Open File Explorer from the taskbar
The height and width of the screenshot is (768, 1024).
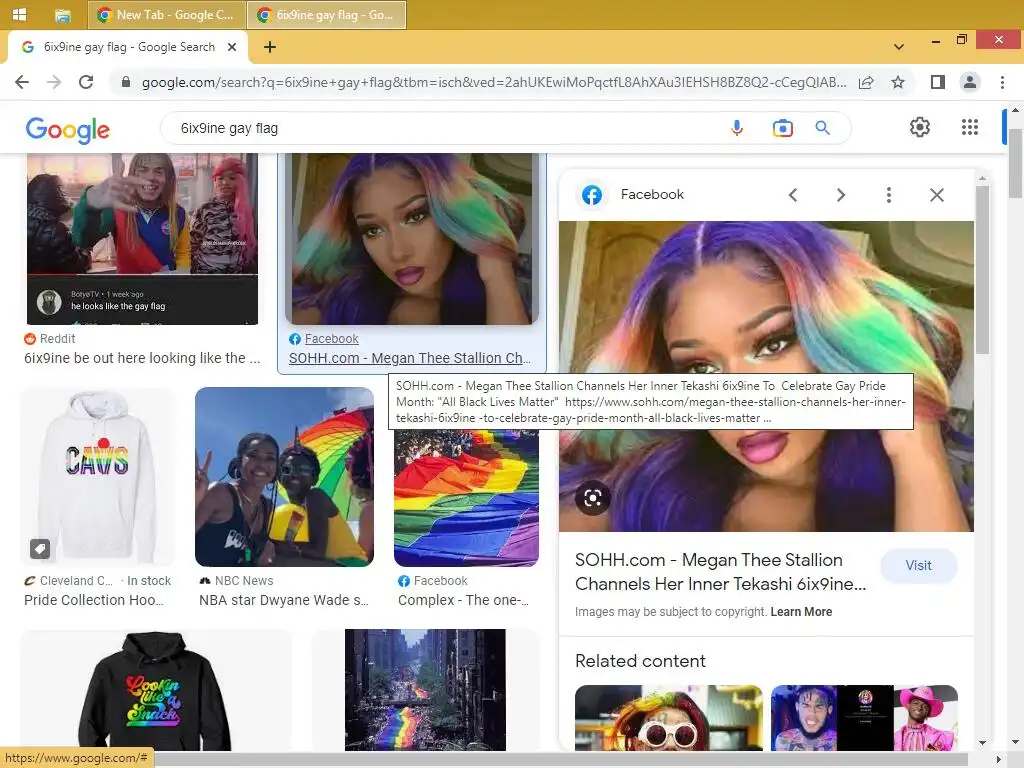point(63,15)
